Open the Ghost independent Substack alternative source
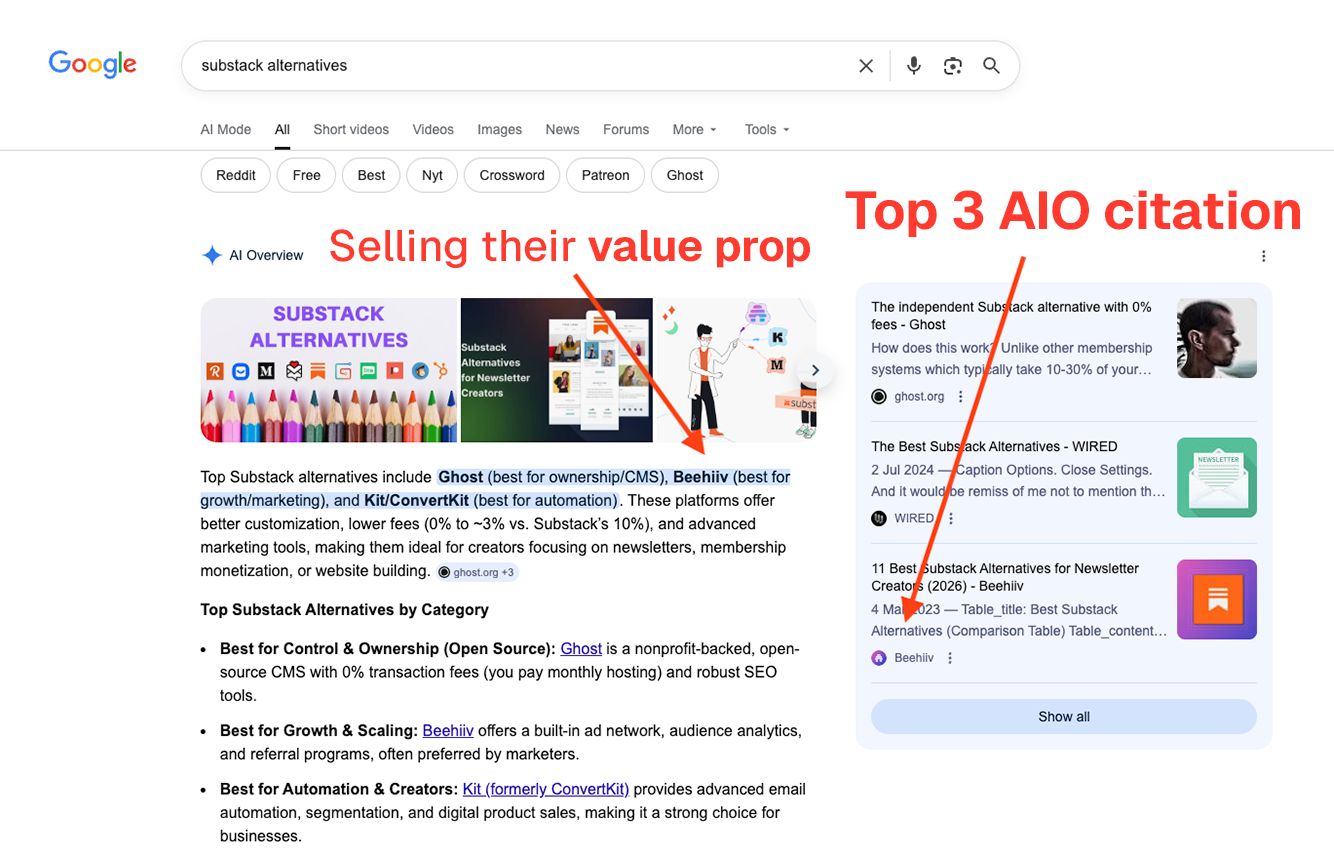Image resolution: width=1334 pixels, height=857 pixels. pos(1011,316)
